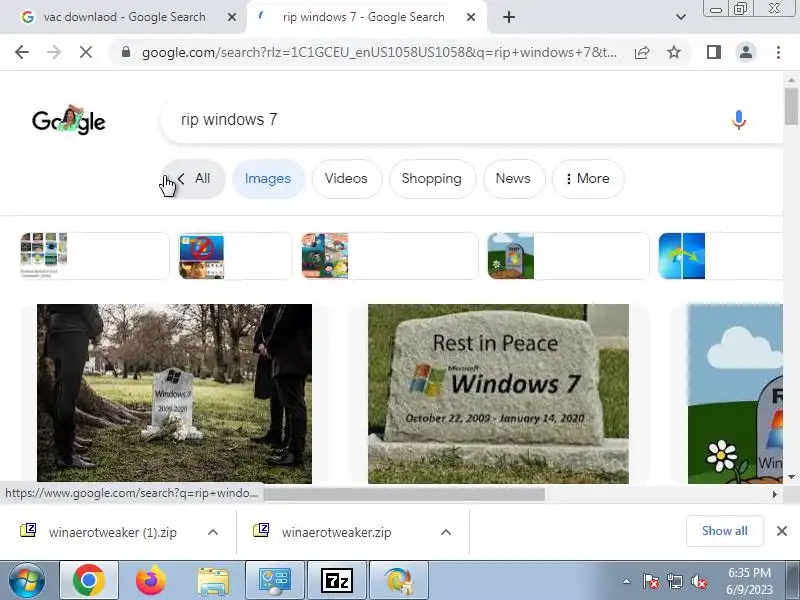Open Windows Explorer folder in the taskbar
This screenshot has width=800, height=600.
pos(213,580)
